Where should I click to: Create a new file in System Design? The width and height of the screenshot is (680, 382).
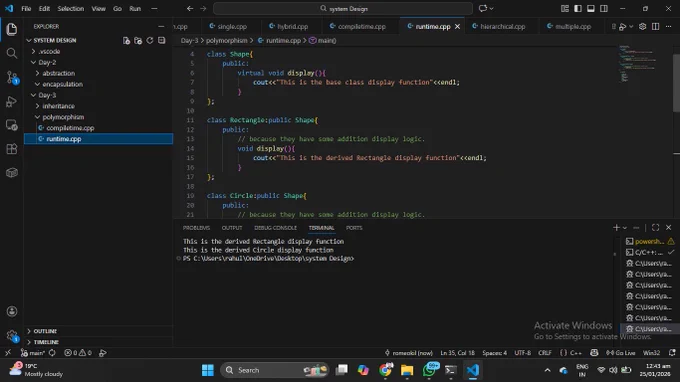coord(126,40)
